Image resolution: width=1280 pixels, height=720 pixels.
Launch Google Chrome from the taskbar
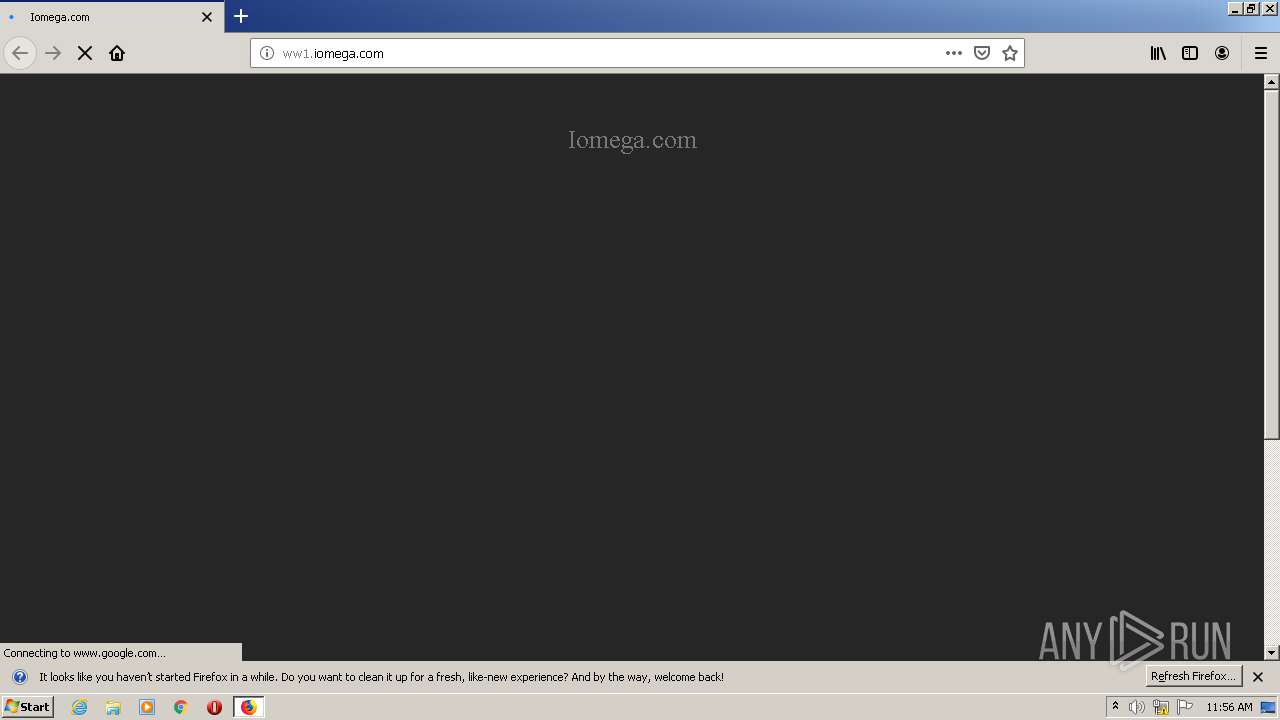181,707
